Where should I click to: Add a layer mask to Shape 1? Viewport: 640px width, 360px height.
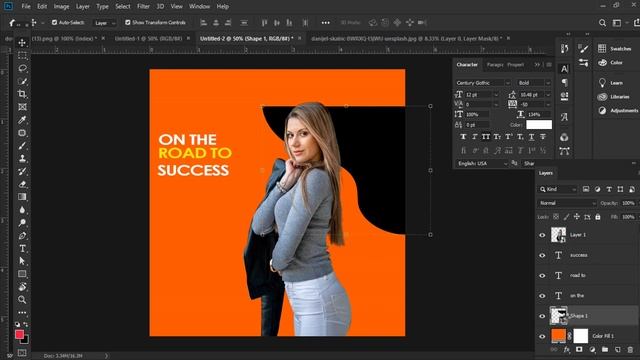[579, 350]
